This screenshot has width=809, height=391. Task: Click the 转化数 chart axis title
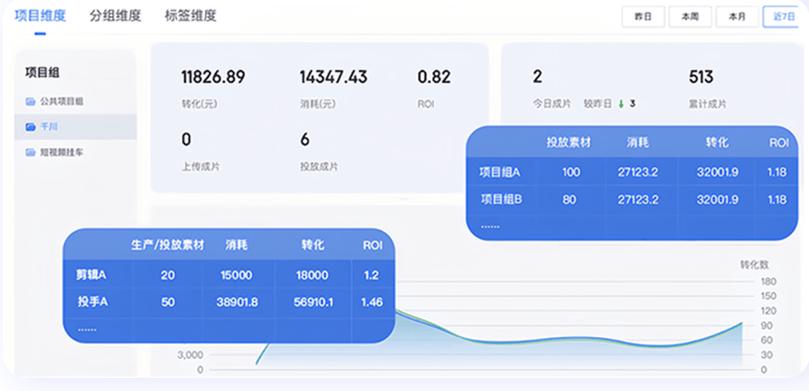coord(754,265)
